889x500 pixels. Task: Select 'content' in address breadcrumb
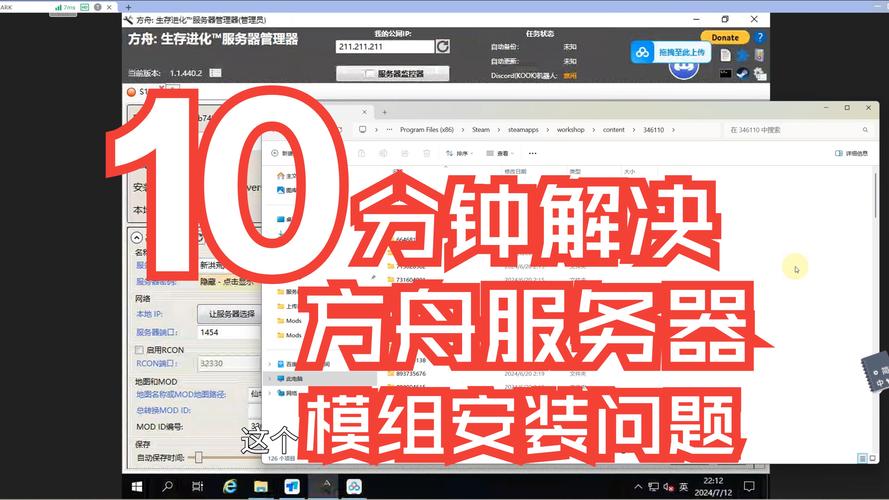click(x=613, y=130)
